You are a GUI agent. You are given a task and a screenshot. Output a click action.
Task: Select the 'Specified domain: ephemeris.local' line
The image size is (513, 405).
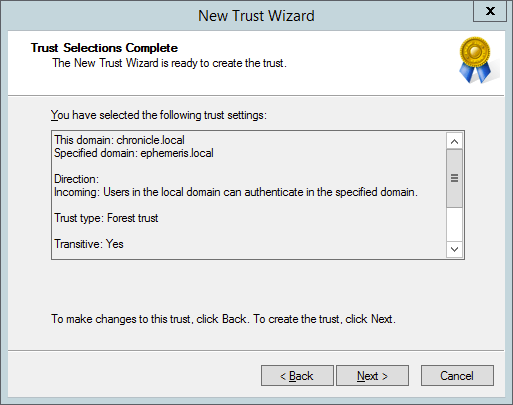[134, 153]
